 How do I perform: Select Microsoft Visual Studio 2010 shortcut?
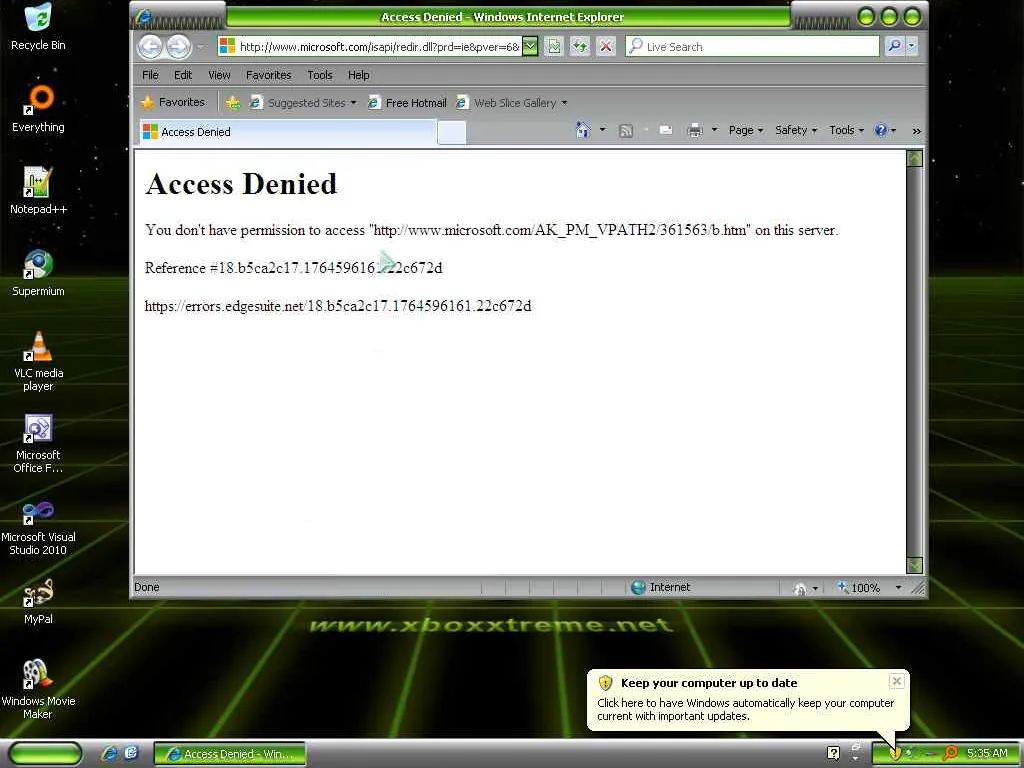click(38, 526)
